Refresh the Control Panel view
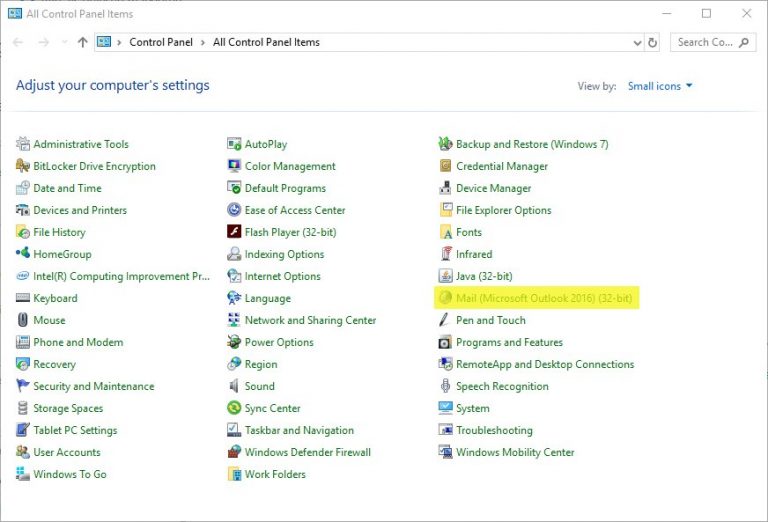 pyautogui.click(x=652, y=43)
